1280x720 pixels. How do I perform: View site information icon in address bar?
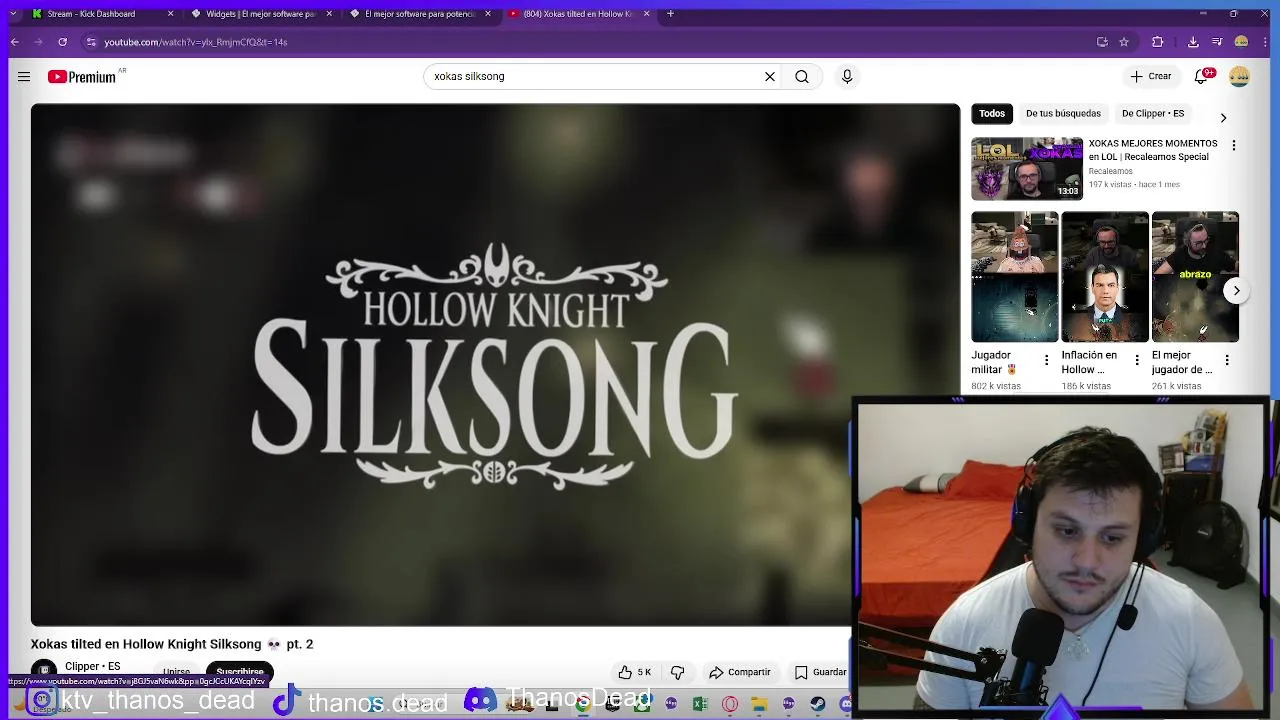[91, 42]
